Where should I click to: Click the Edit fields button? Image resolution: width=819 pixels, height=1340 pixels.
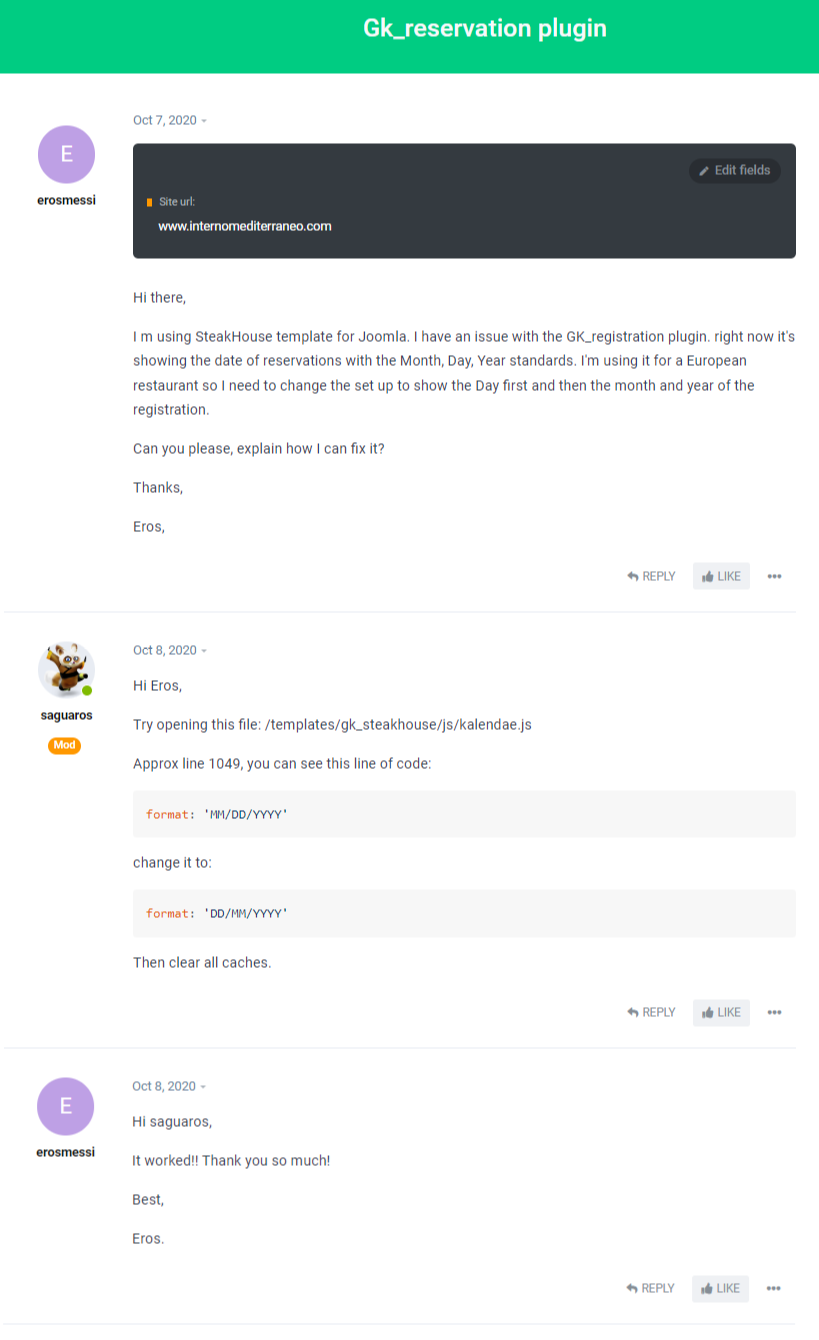(734, 170)
